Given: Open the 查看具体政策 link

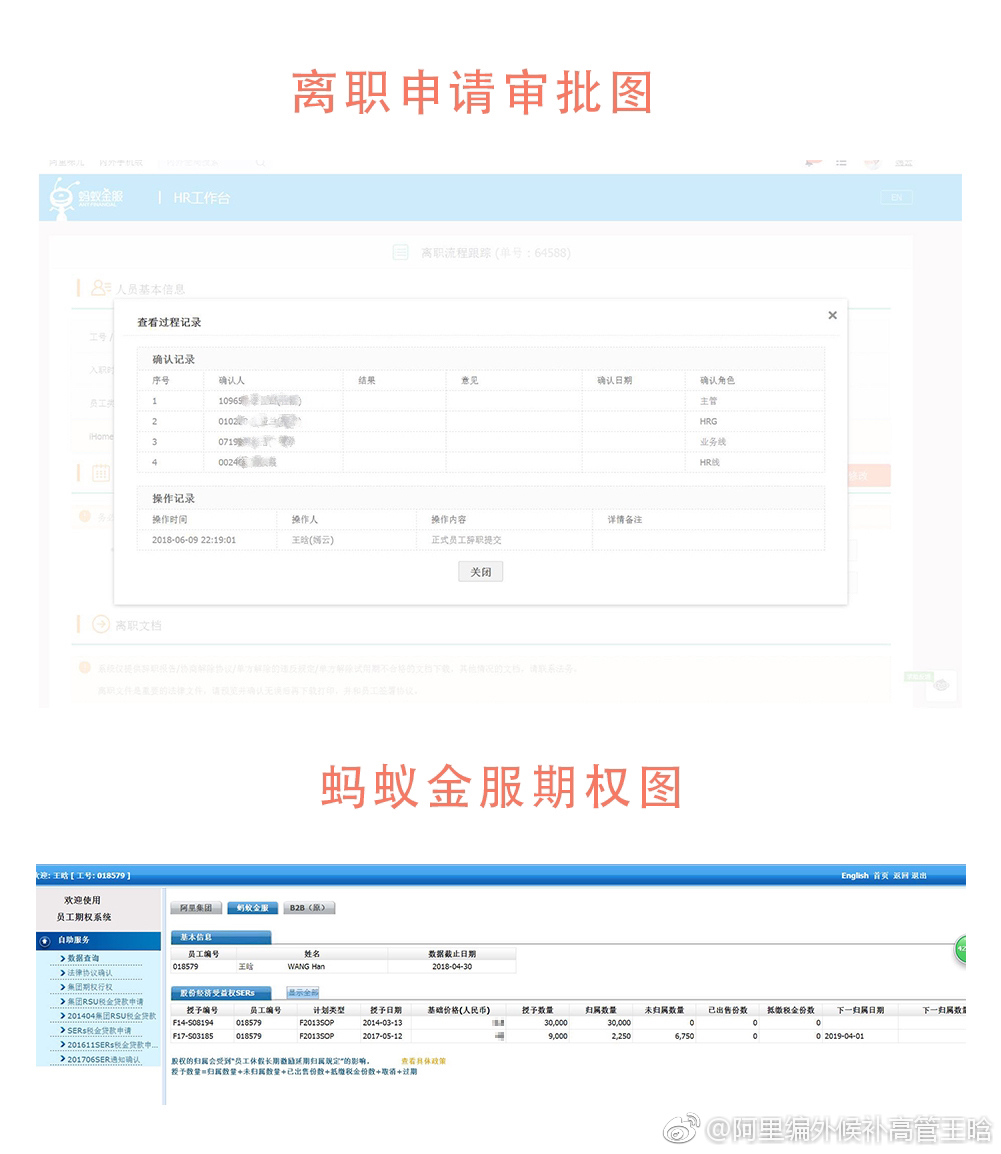Looking at the screenshot, I should tap(423, 1061).
